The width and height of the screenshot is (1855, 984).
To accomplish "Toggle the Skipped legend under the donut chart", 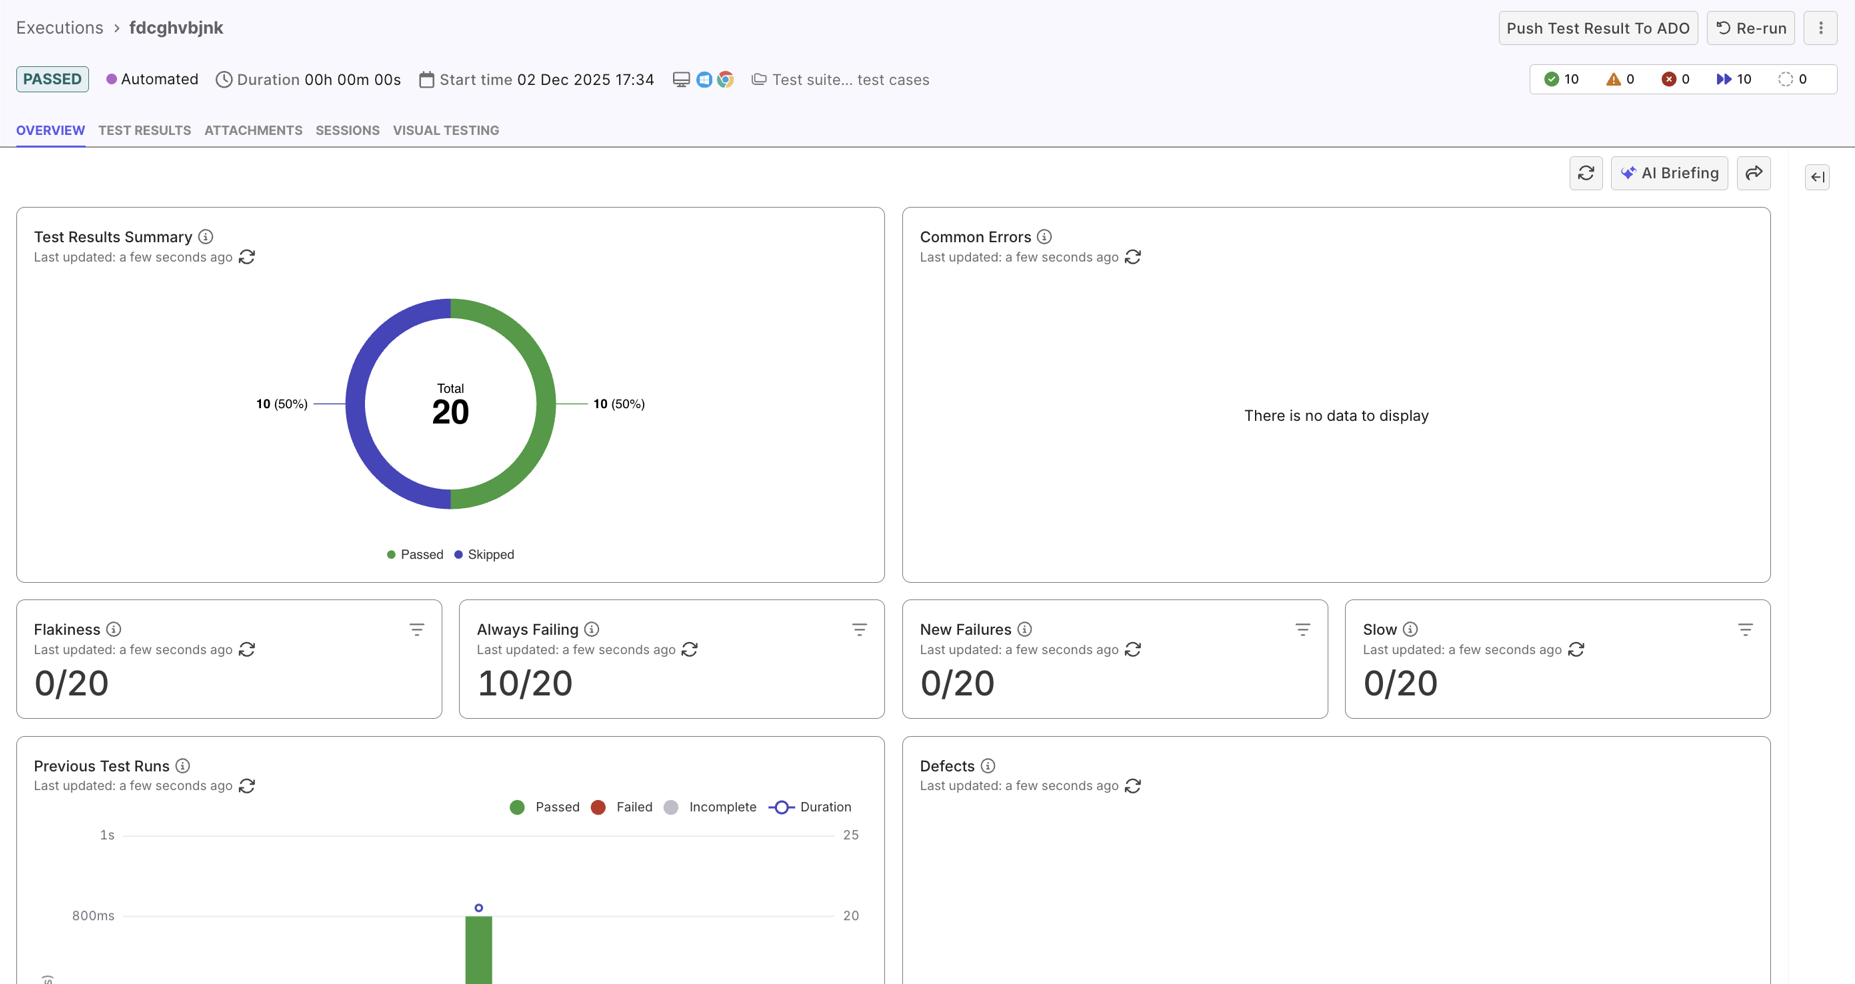I will tap(484, 554).
